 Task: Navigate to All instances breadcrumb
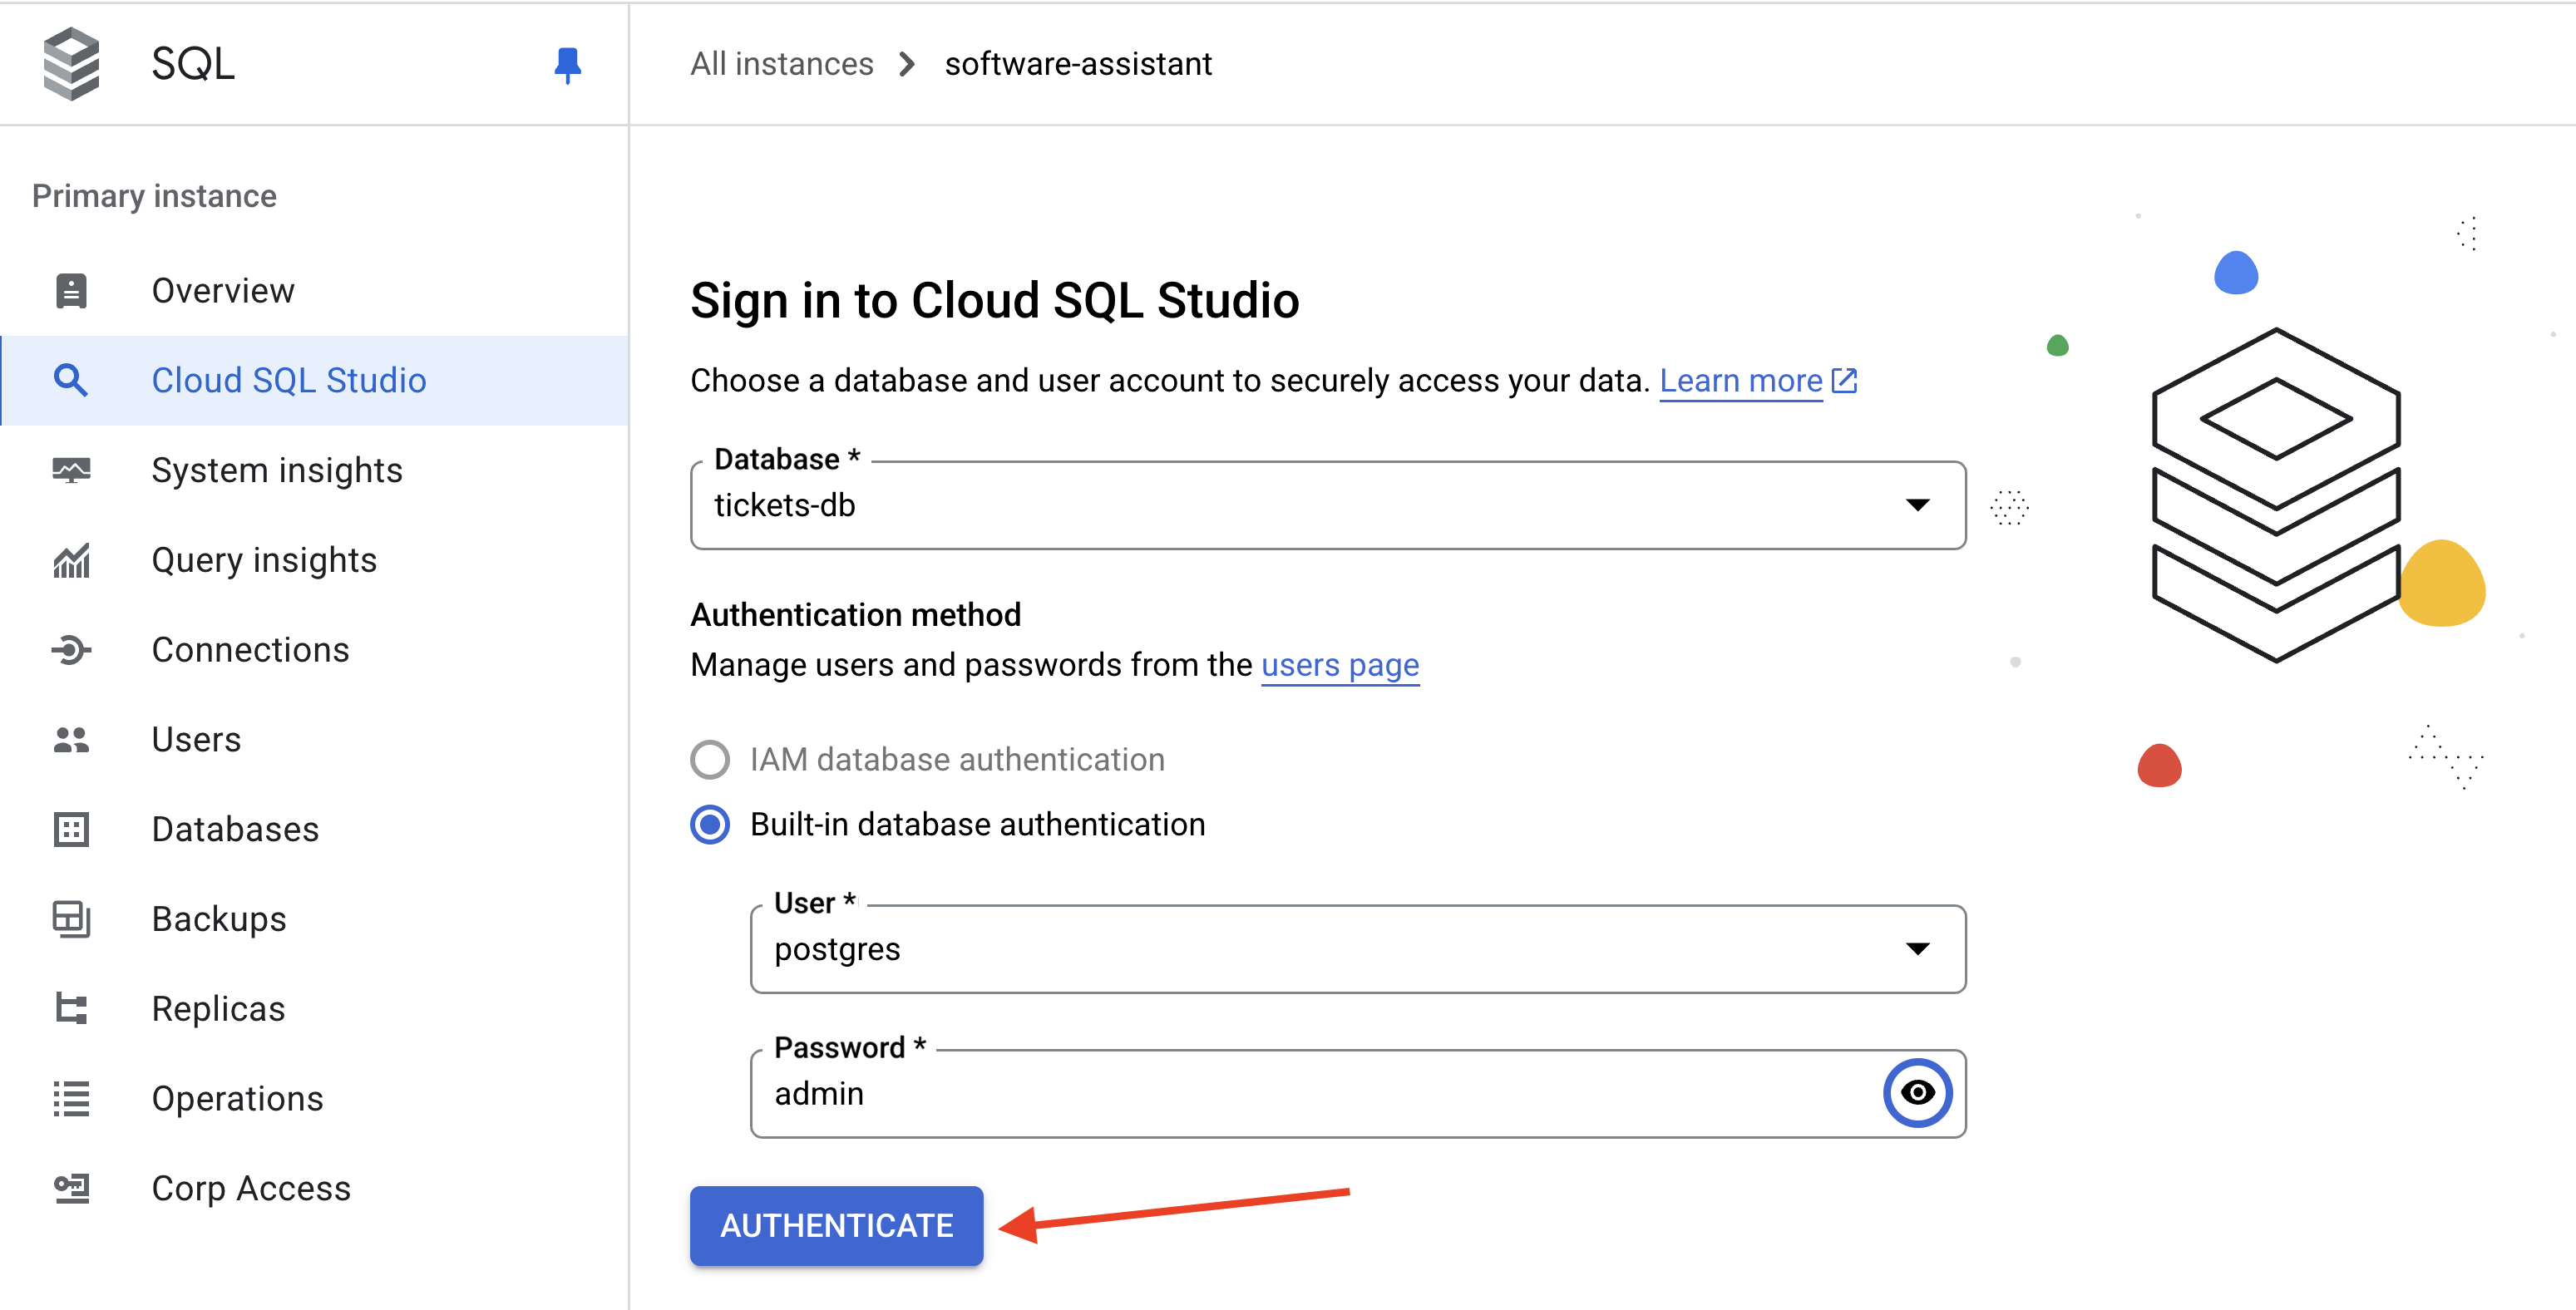click(x=781, y=63)
